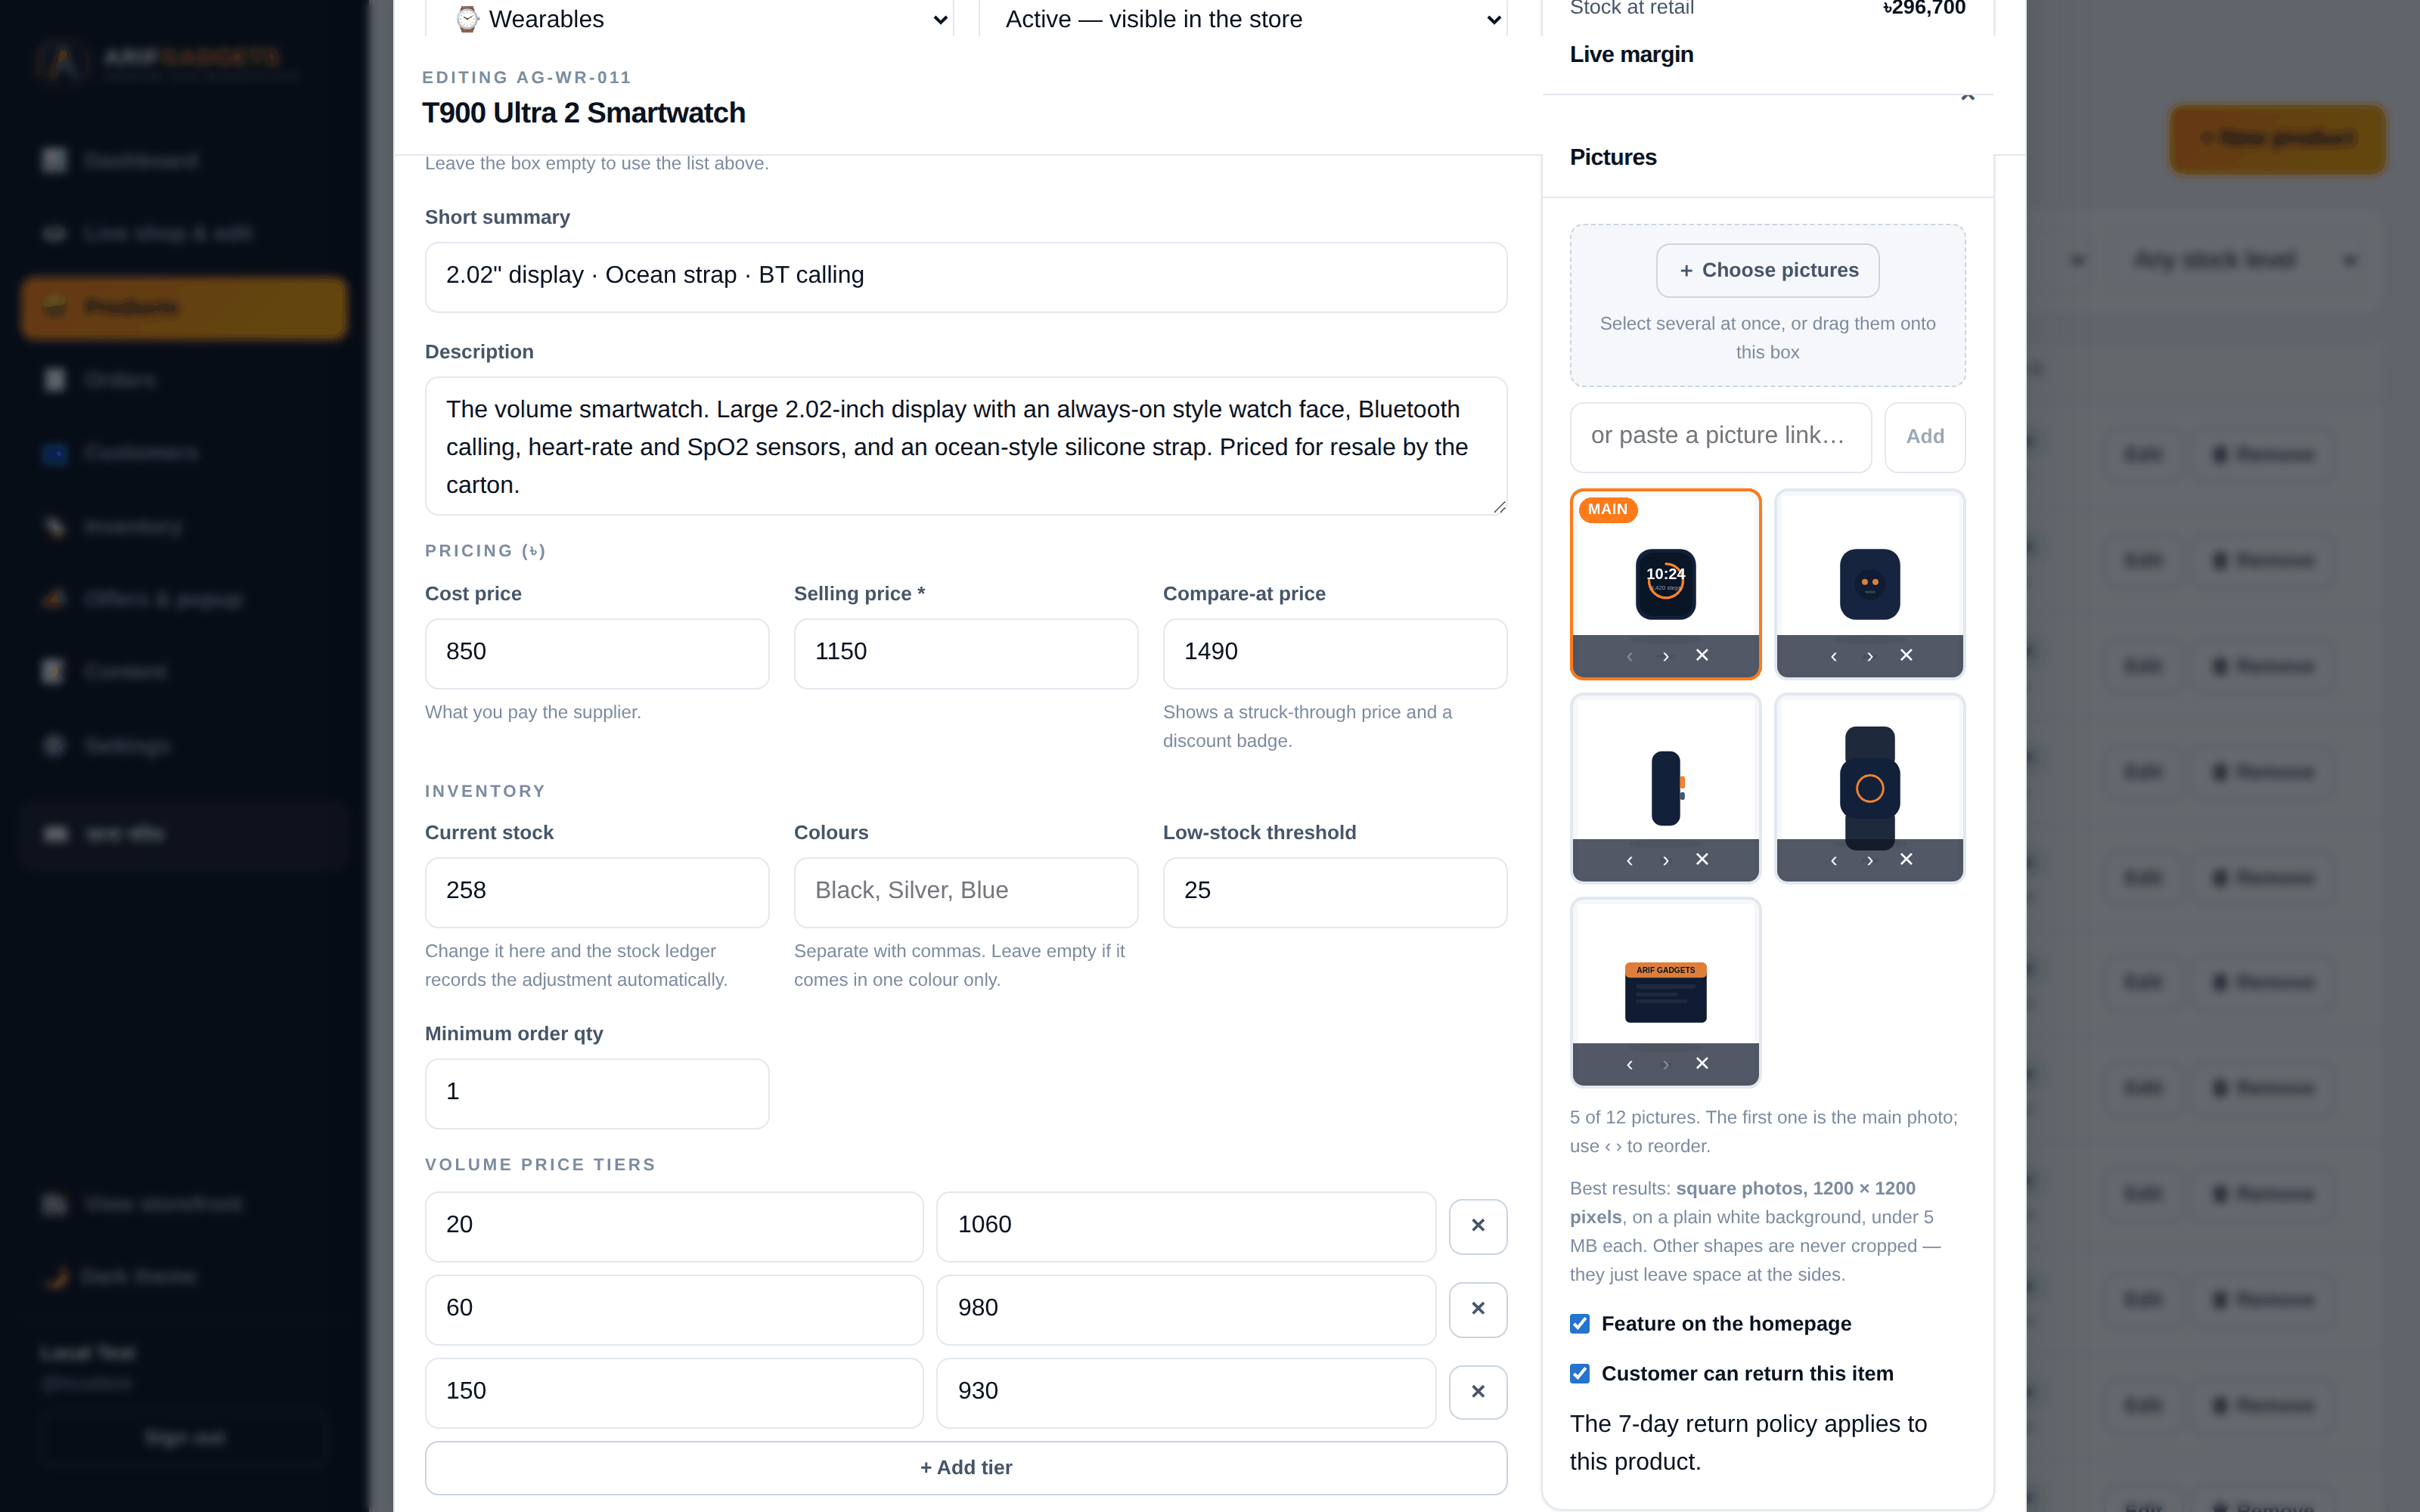
Task: Click the Live margin heading
Action: pos(1631,54)
